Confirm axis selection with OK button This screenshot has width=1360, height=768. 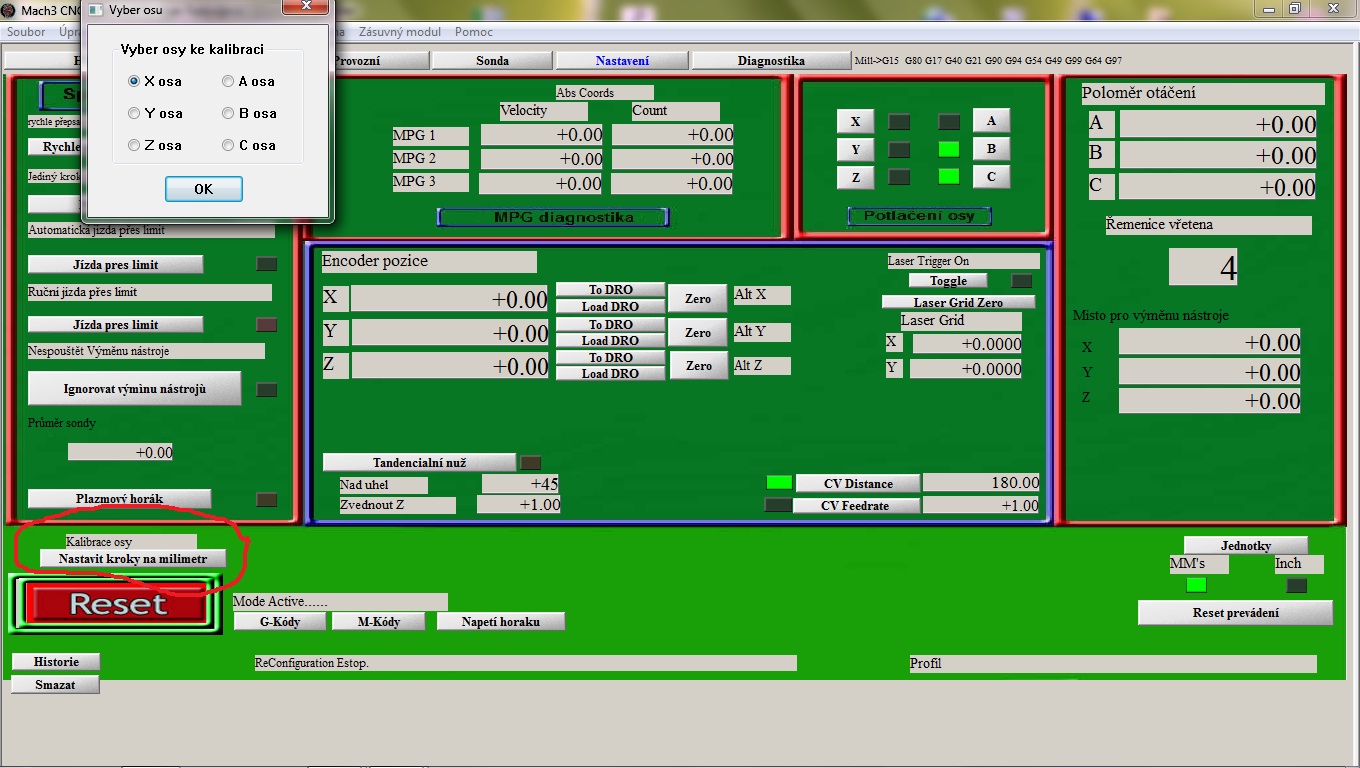(x=203, y=189)
